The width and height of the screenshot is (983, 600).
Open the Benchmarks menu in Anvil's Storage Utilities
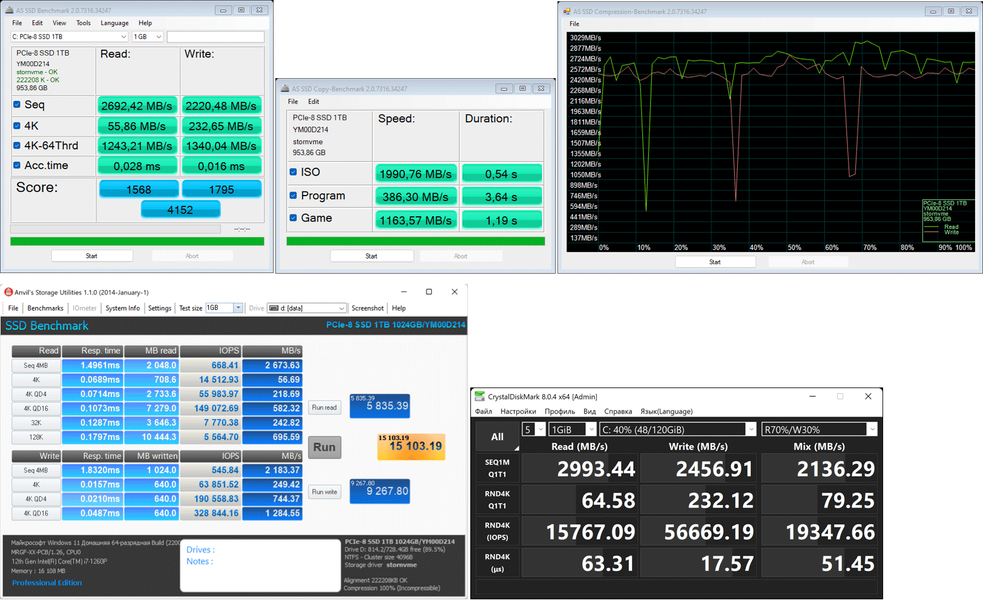[x=45, y=308]
